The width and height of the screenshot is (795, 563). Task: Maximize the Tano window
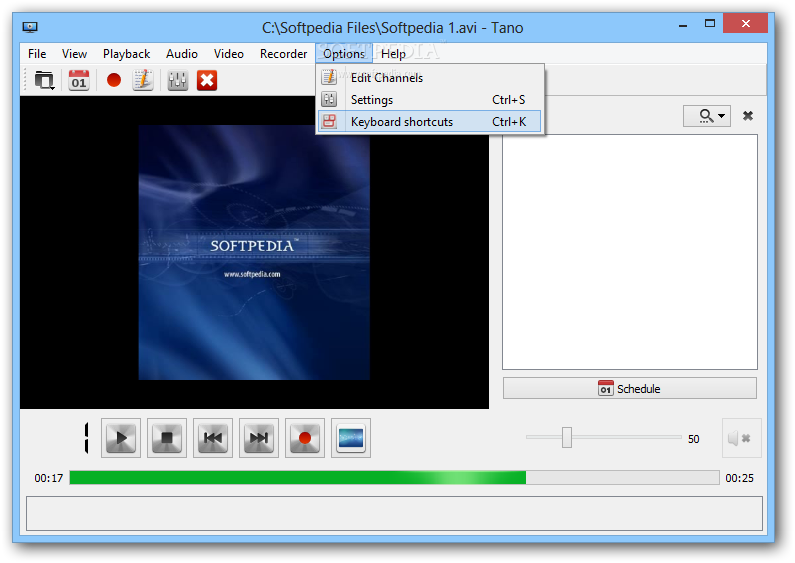click(x=710, y=24)
